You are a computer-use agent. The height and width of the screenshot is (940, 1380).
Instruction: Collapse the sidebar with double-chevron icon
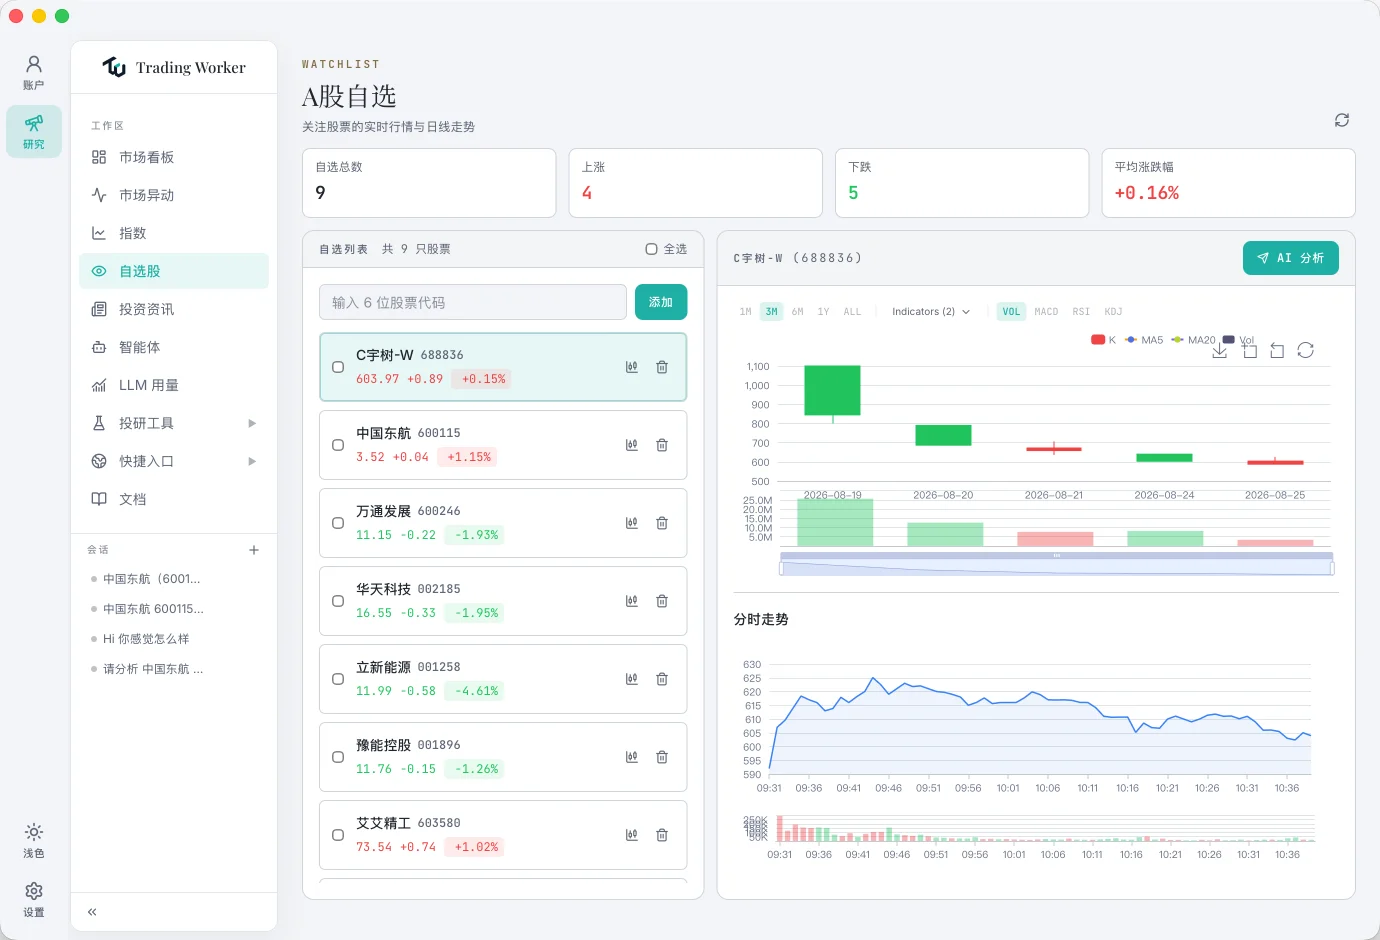92,912
